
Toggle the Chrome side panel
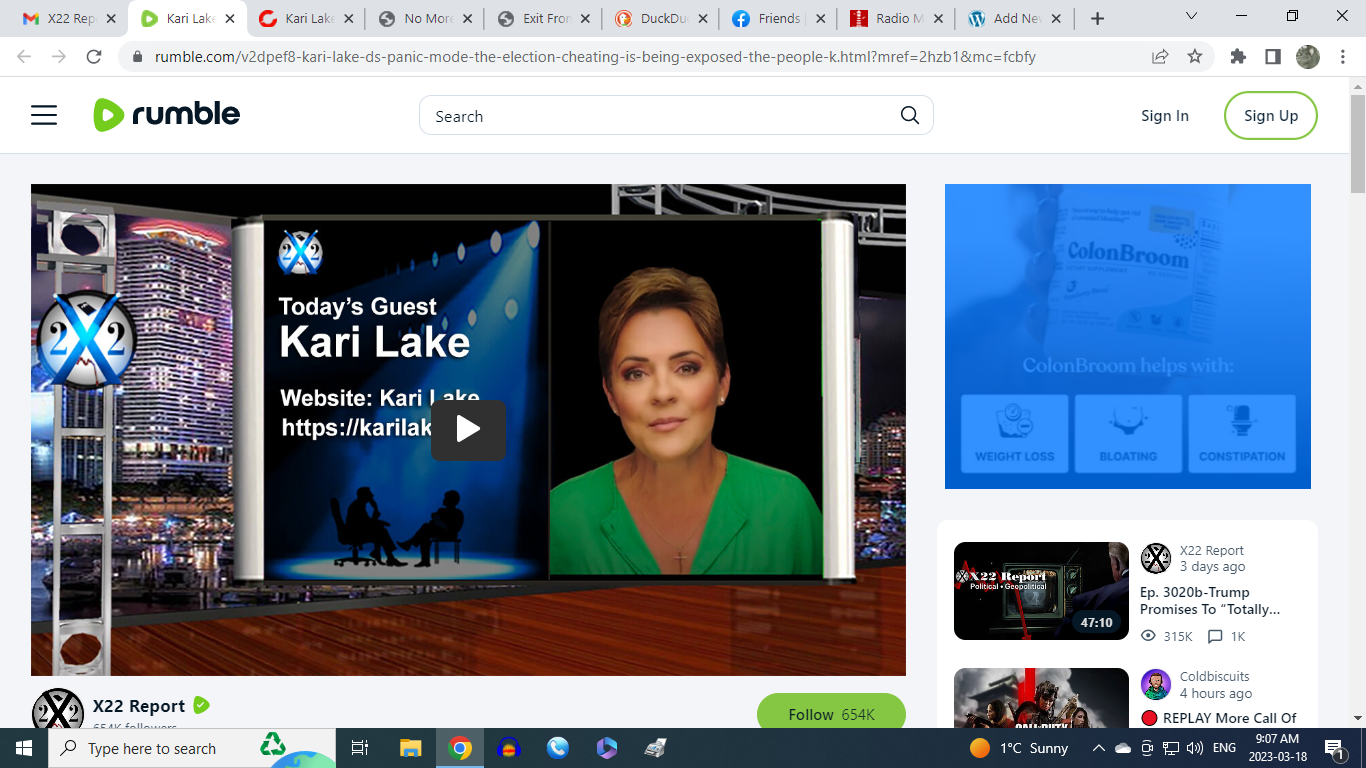[x=1272, y=57]
